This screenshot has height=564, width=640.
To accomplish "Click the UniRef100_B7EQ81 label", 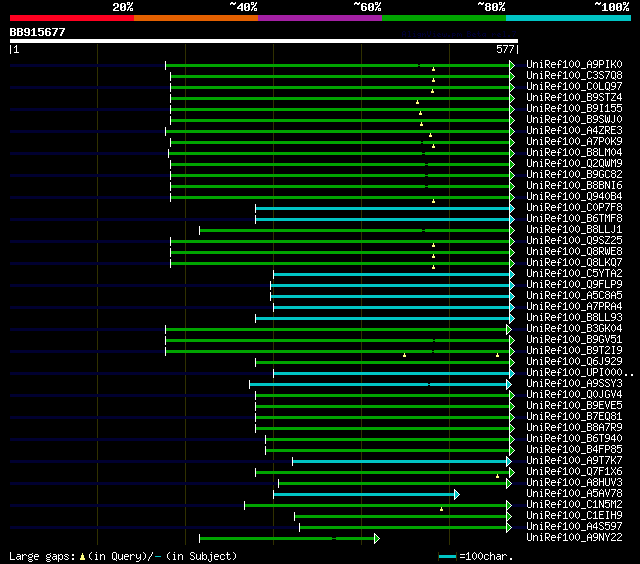I will click(x=574, y=417).
